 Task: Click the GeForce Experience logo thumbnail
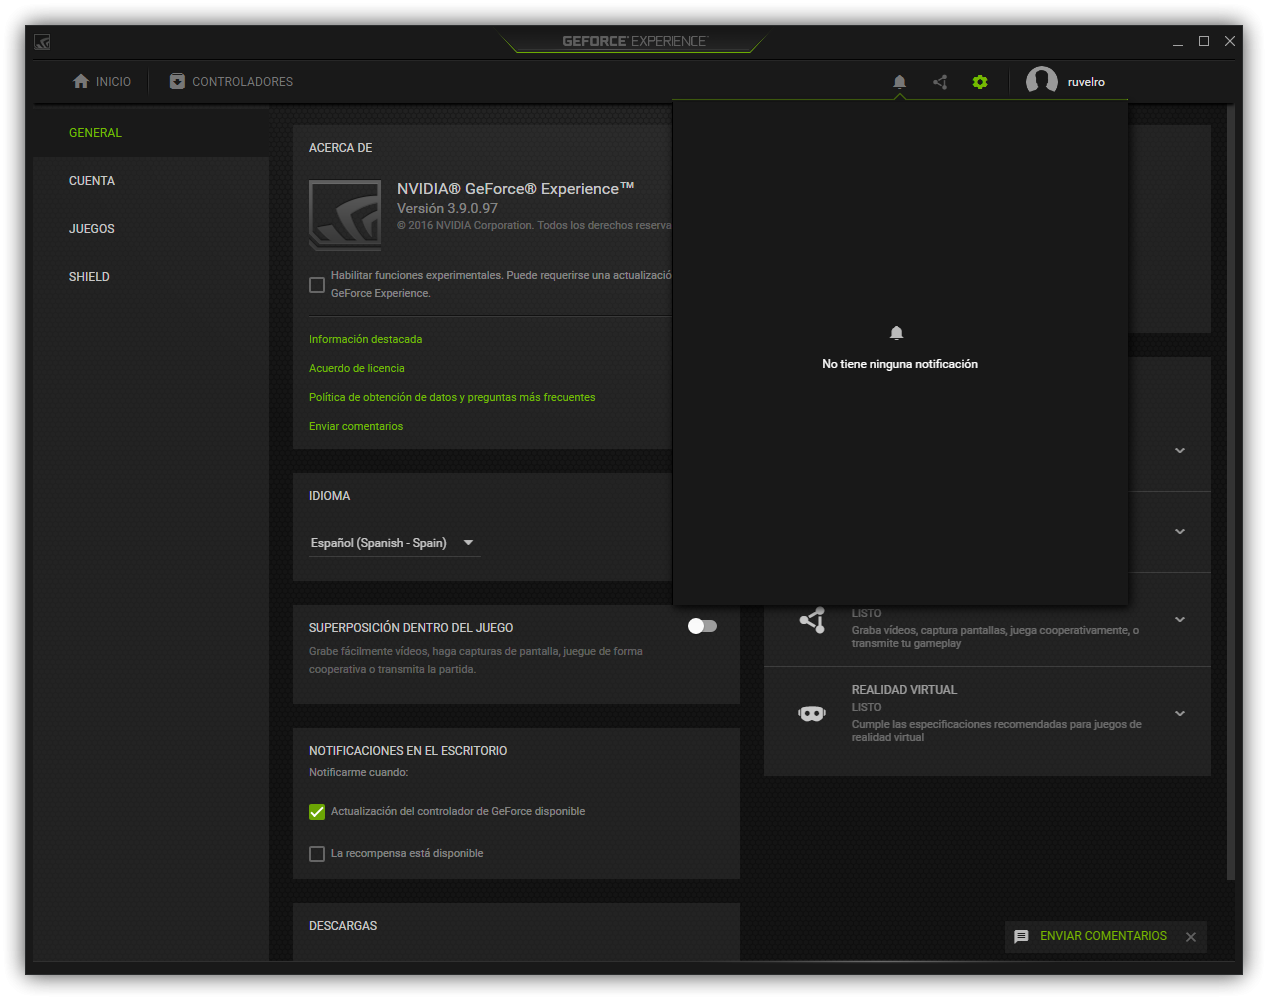345,214
